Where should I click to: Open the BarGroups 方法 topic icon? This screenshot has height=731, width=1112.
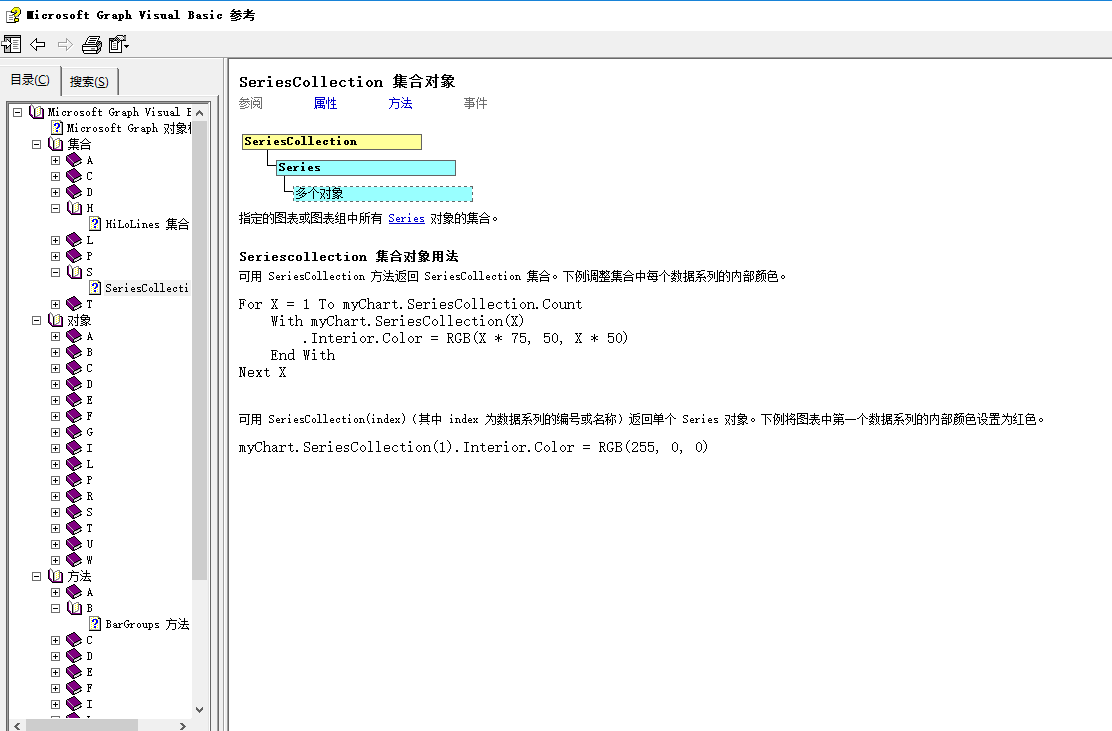point(94,624)
